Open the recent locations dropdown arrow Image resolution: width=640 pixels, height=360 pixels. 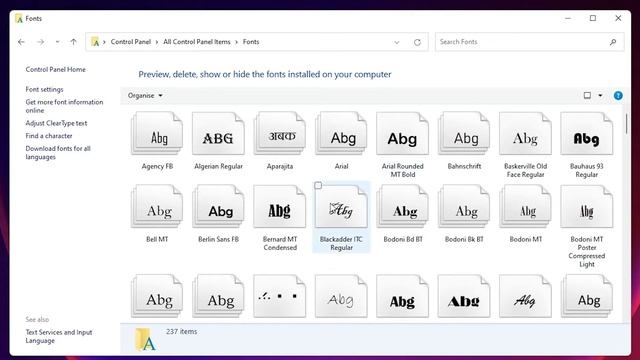[x=57, y=42]
